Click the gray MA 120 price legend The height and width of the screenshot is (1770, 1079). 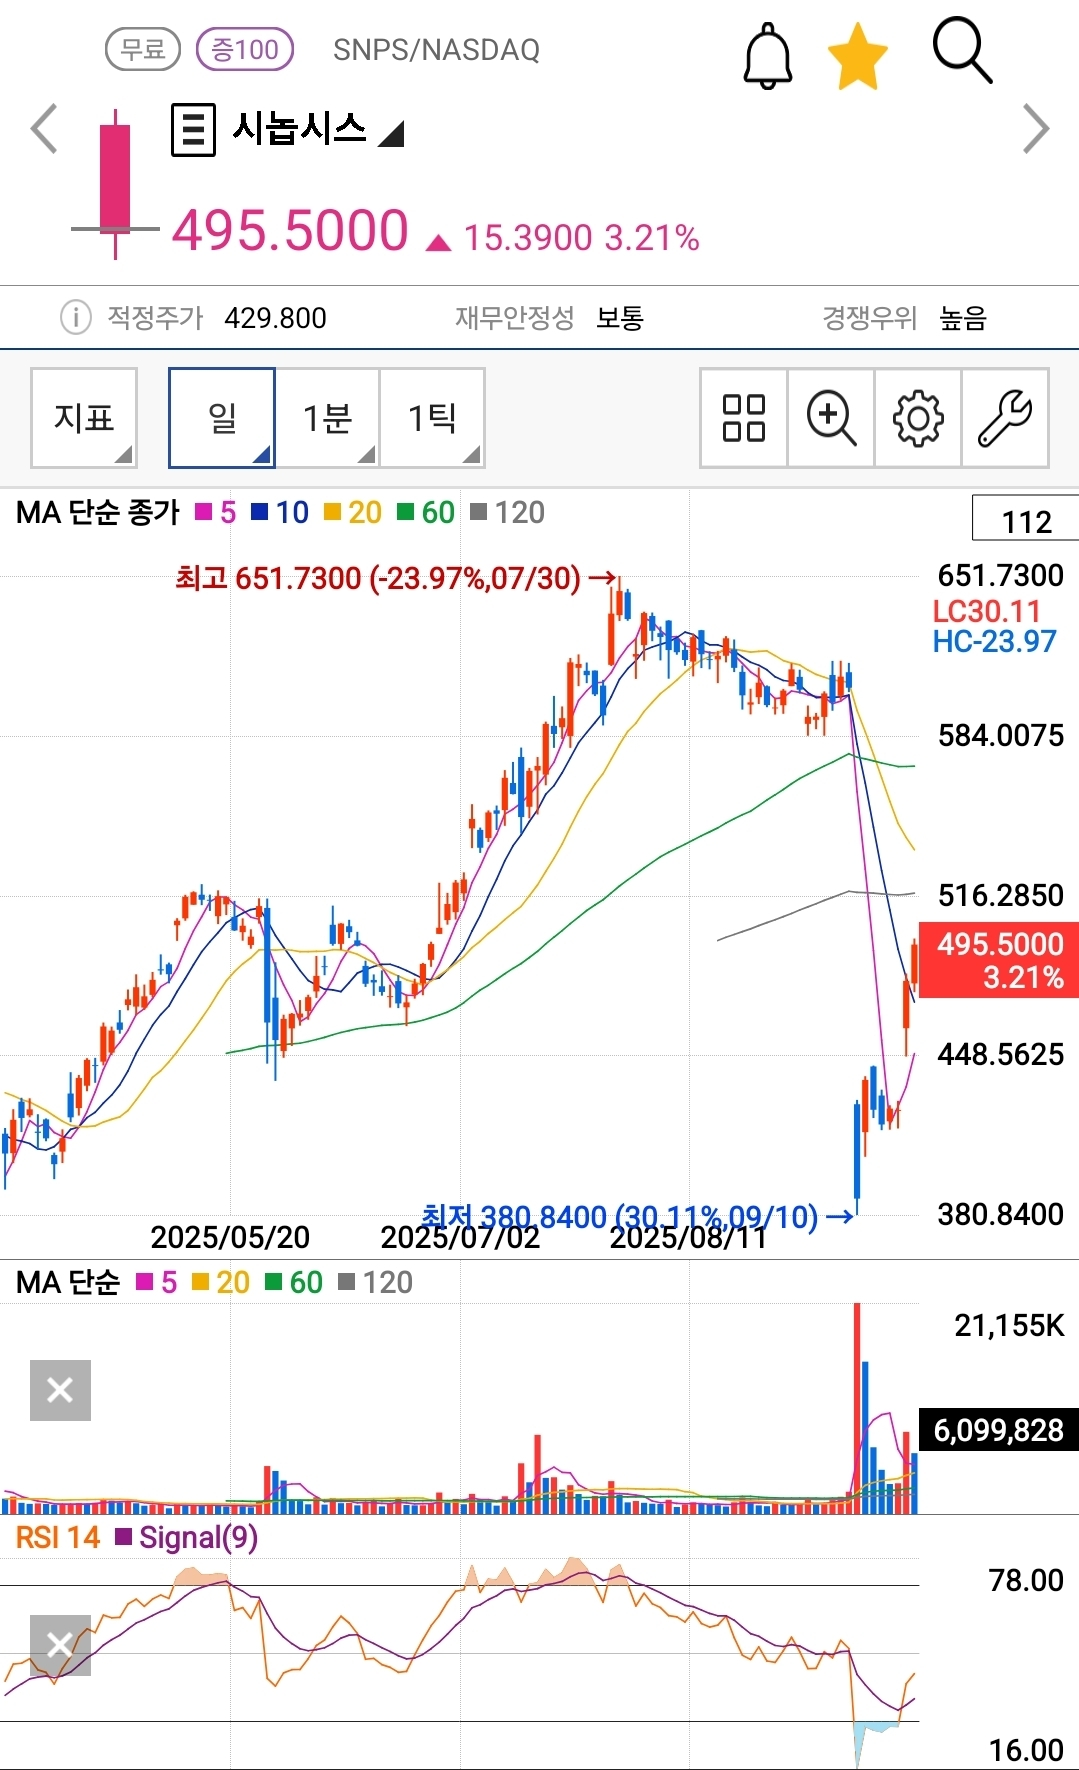click(x=507, y=512)
